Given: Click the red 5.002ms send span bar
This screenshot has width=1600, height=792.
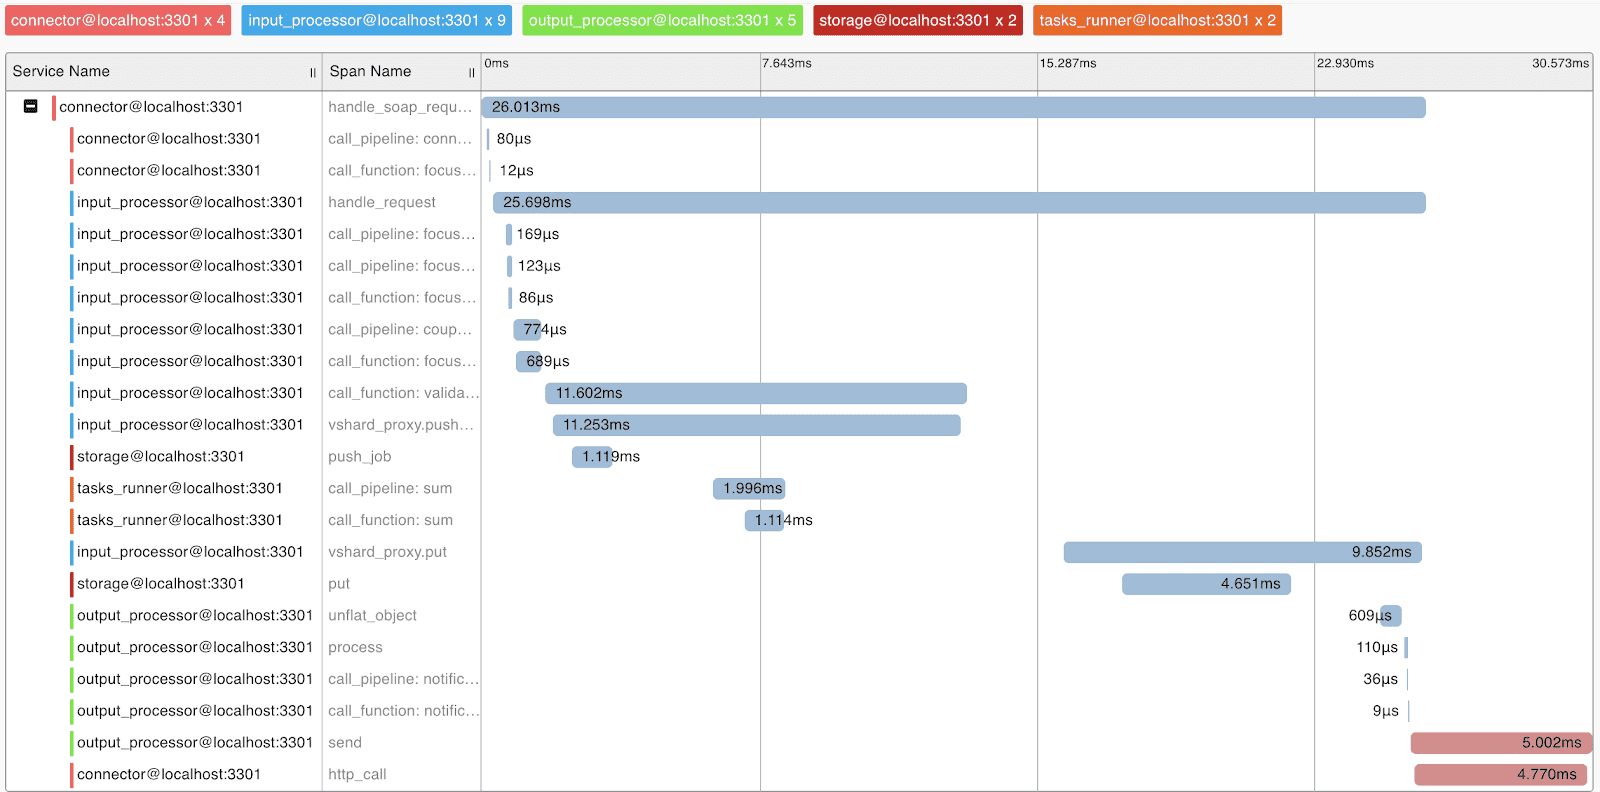Looking at the screenshot, I should pos(1500,743).
